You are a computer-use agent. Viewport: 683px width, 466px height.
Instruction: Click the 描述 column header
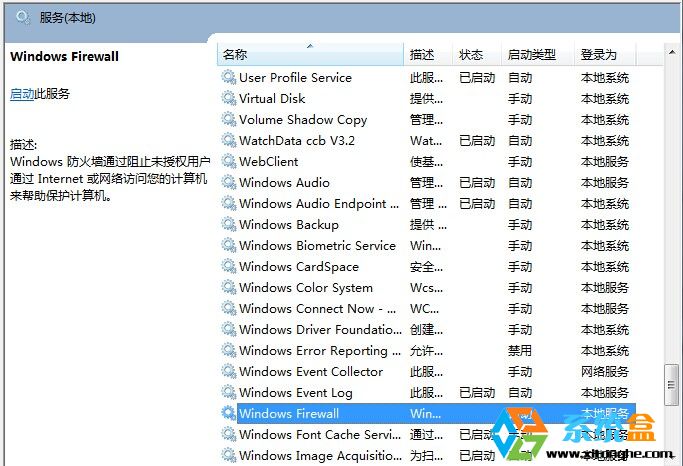coord(422,54)
